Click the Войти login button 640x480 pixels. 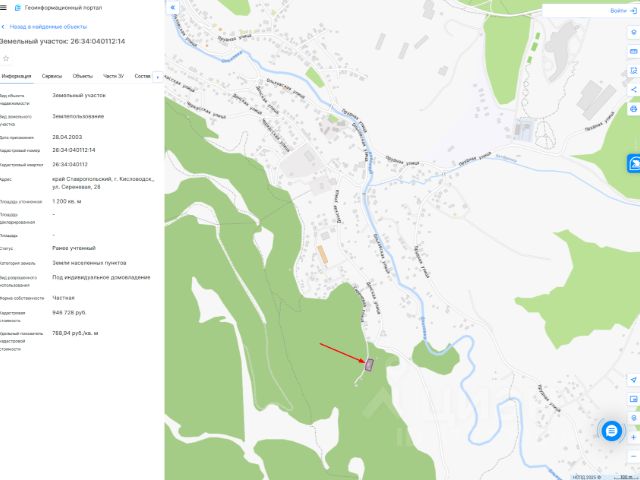623,11
